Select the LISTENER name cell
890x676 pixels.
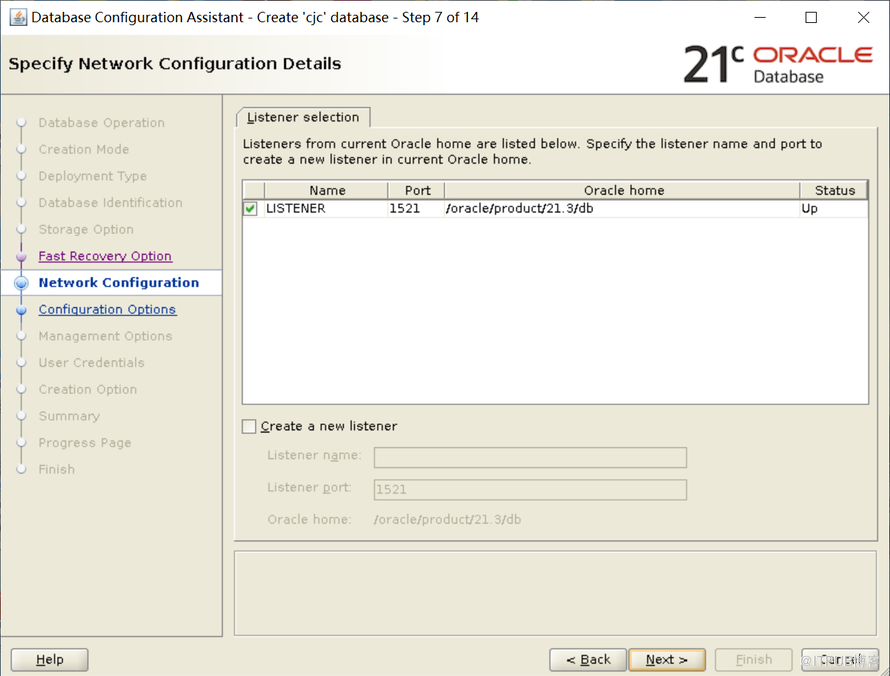326,209
